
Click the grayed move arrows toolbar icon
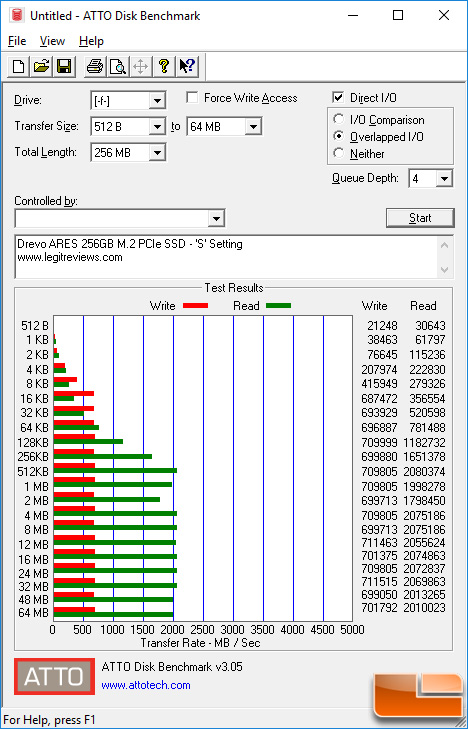coord(140,66)
